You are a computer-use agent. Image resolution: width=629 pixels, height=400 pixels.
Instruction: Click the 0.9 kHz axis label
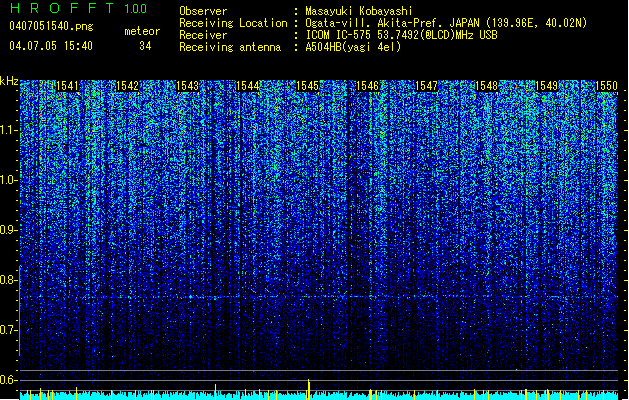point(9,230)
